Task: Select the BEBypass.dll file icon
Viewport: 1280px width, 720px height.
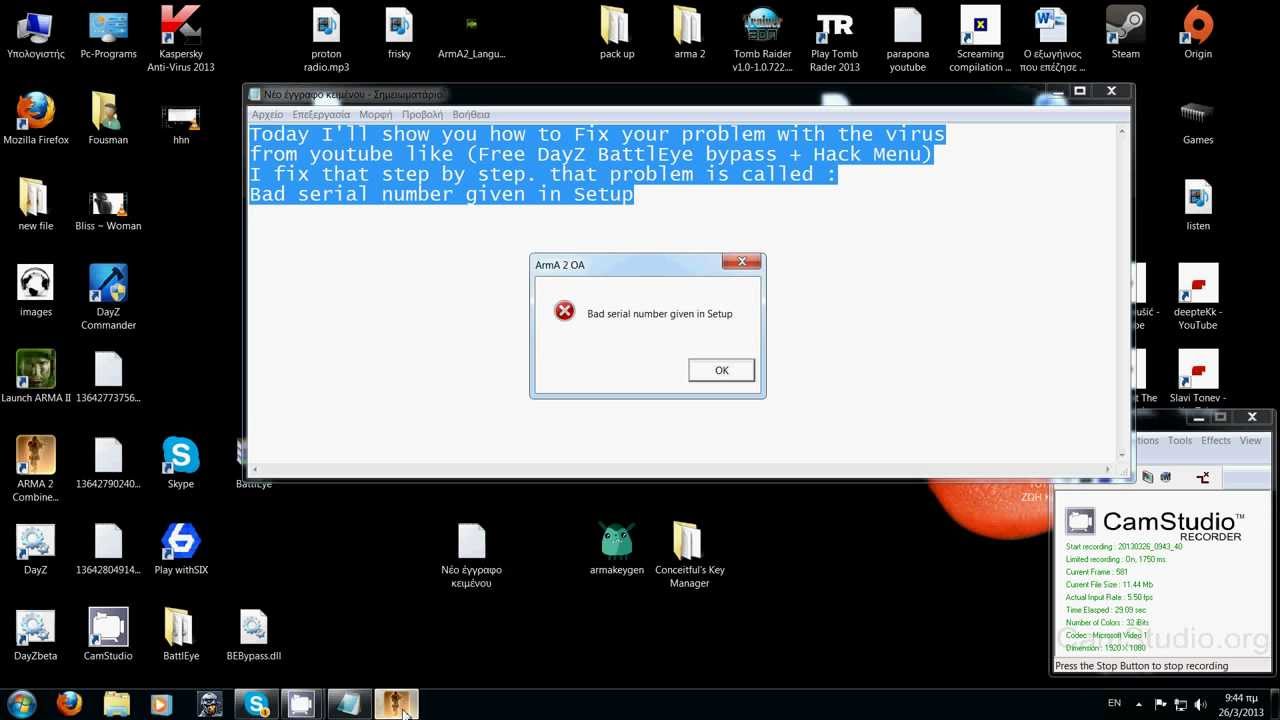Action: point(253,636)
